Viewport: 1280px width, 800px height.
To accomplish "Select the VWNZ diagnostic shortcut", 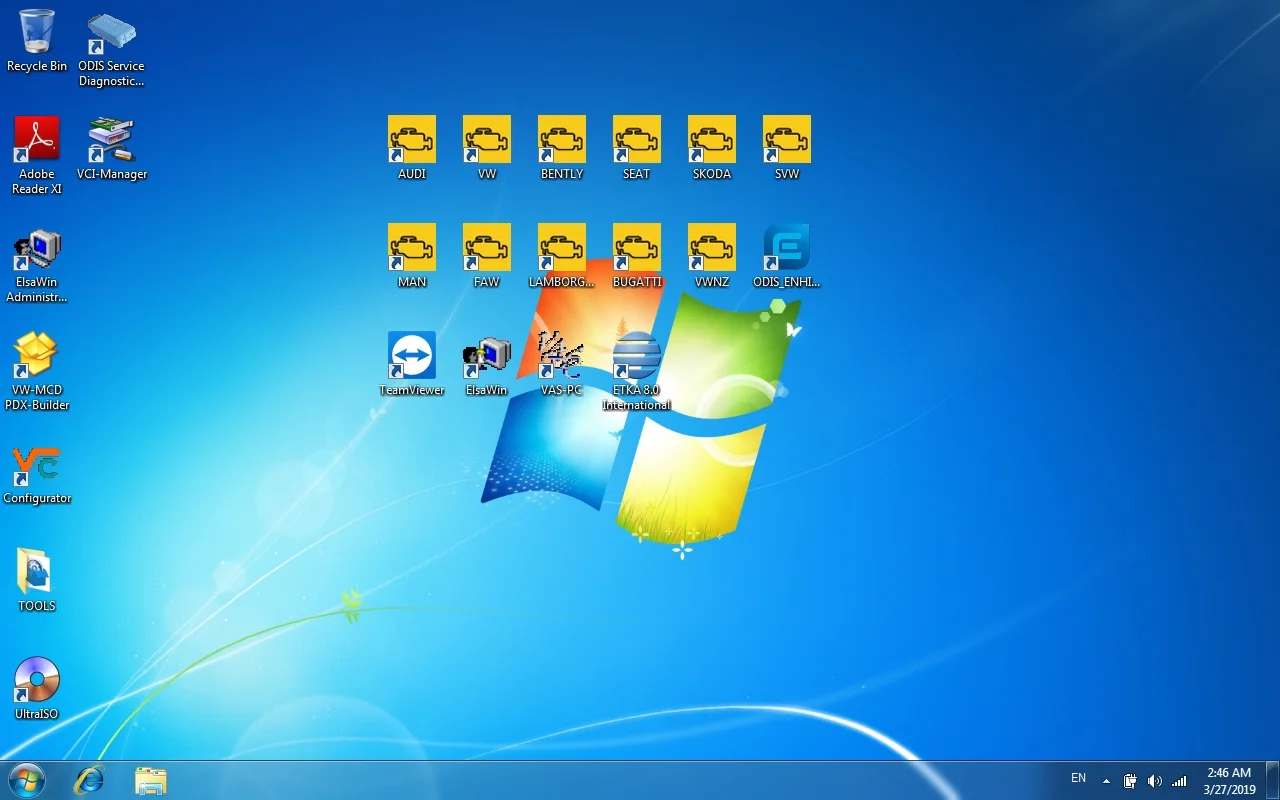I will (x=712, y=256).
